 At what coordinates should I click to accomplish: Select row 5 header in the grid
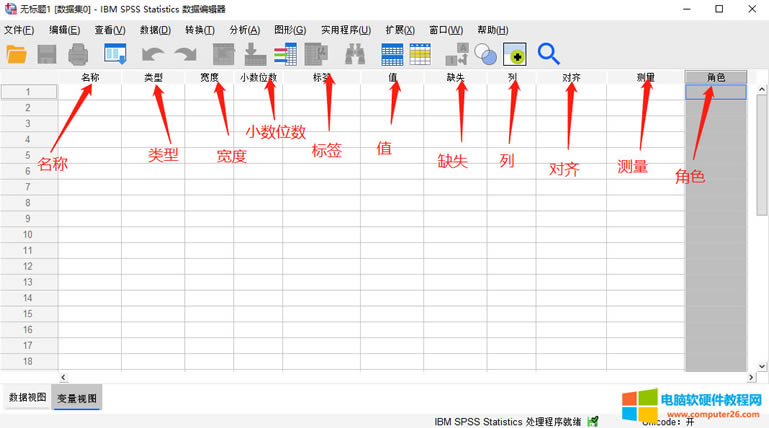pos(29,155)
